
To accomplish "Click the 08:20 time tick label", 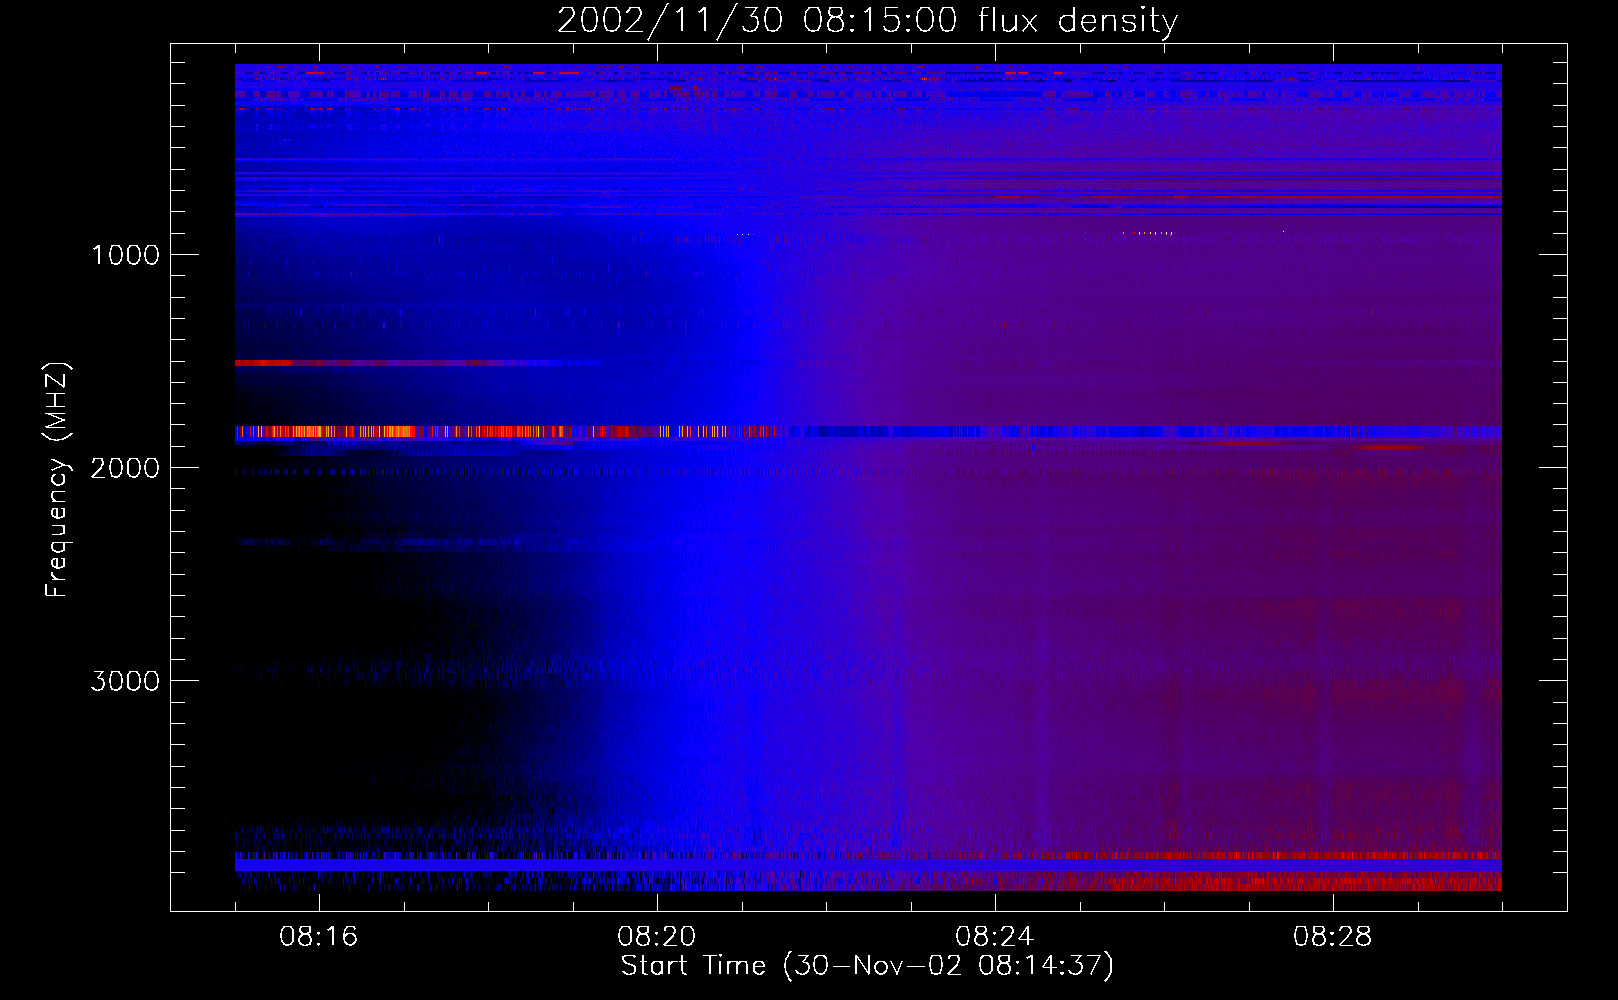I will pyautogui.click(x=657, y=937).
